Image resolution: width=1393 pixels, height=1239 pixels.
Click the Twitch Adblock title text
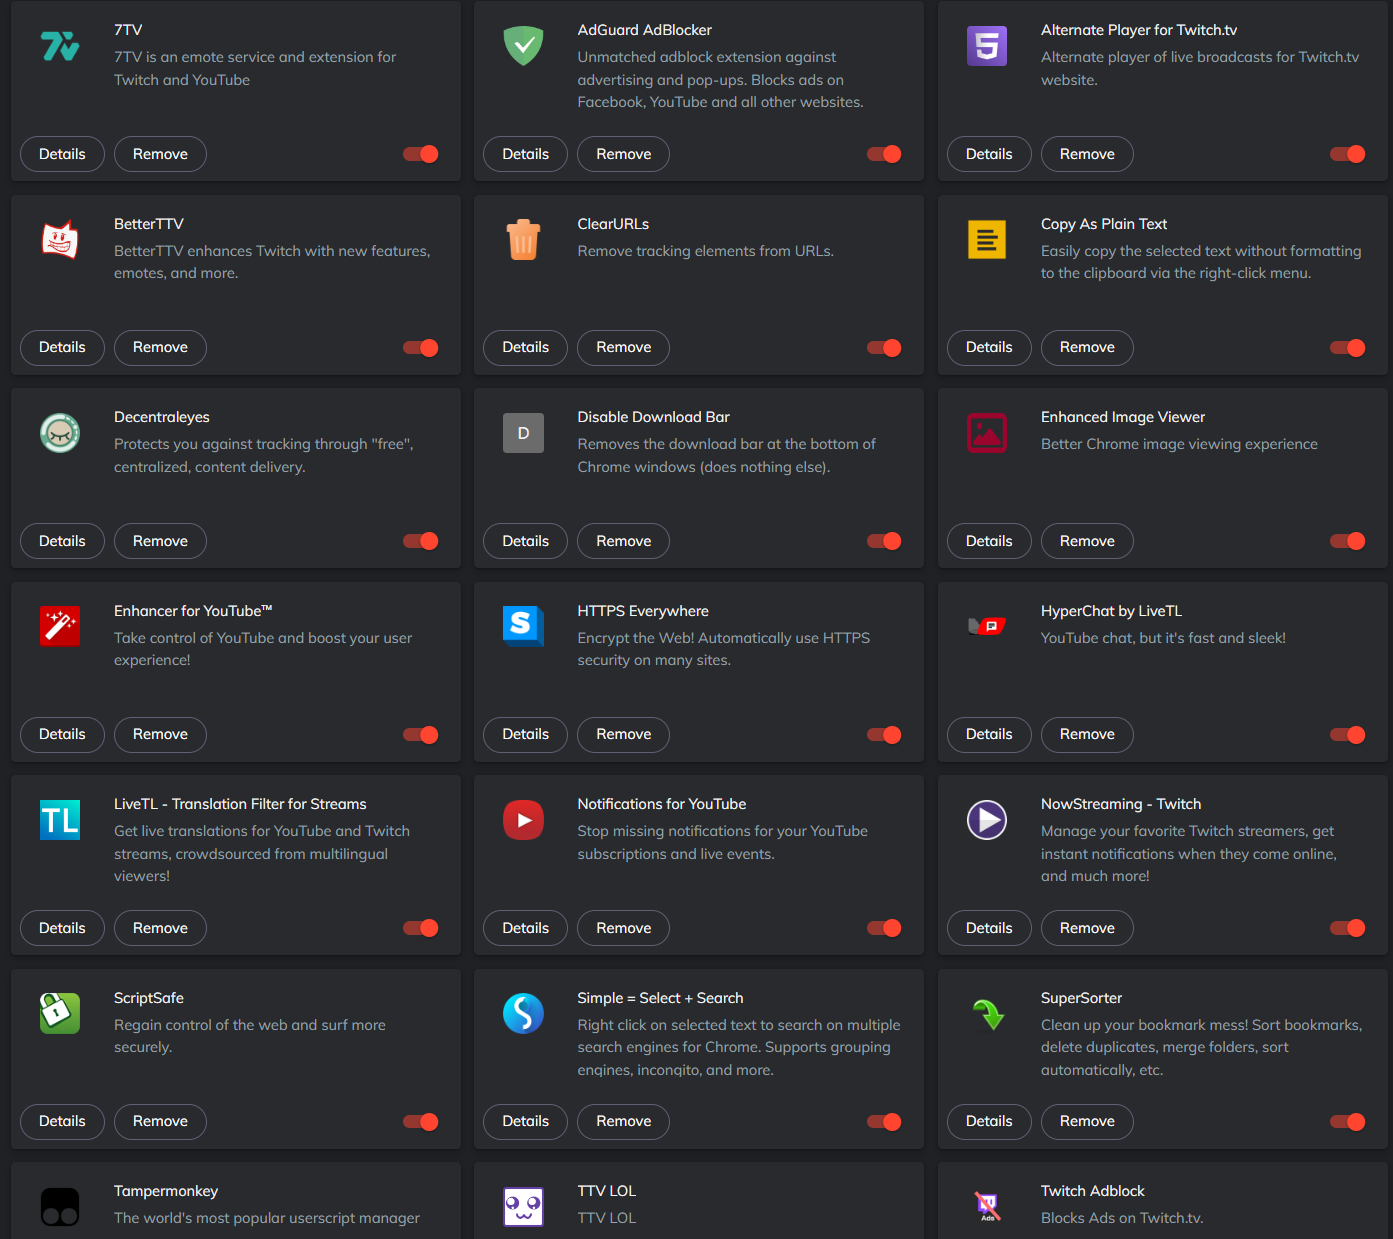[1092, 1191]
